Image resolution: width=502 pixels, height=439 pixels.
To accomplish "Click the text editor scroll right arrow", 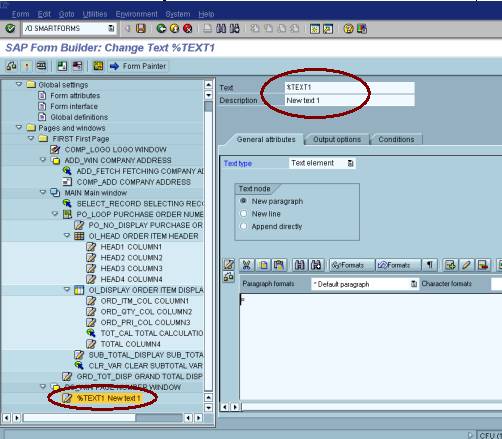I will 235,407.
